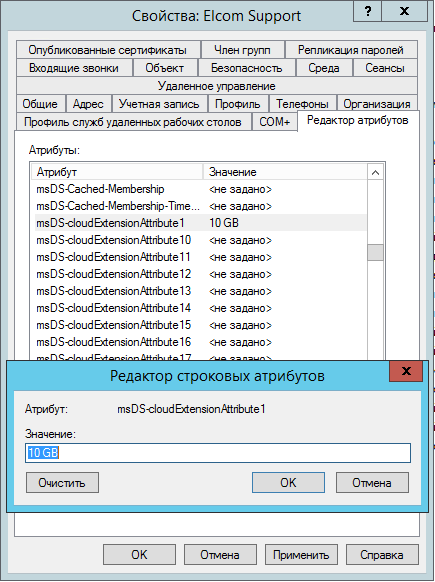Click the help question mark button
This screenshot has height=582, width=435.
pyautogui.click(x=367, y=11)
